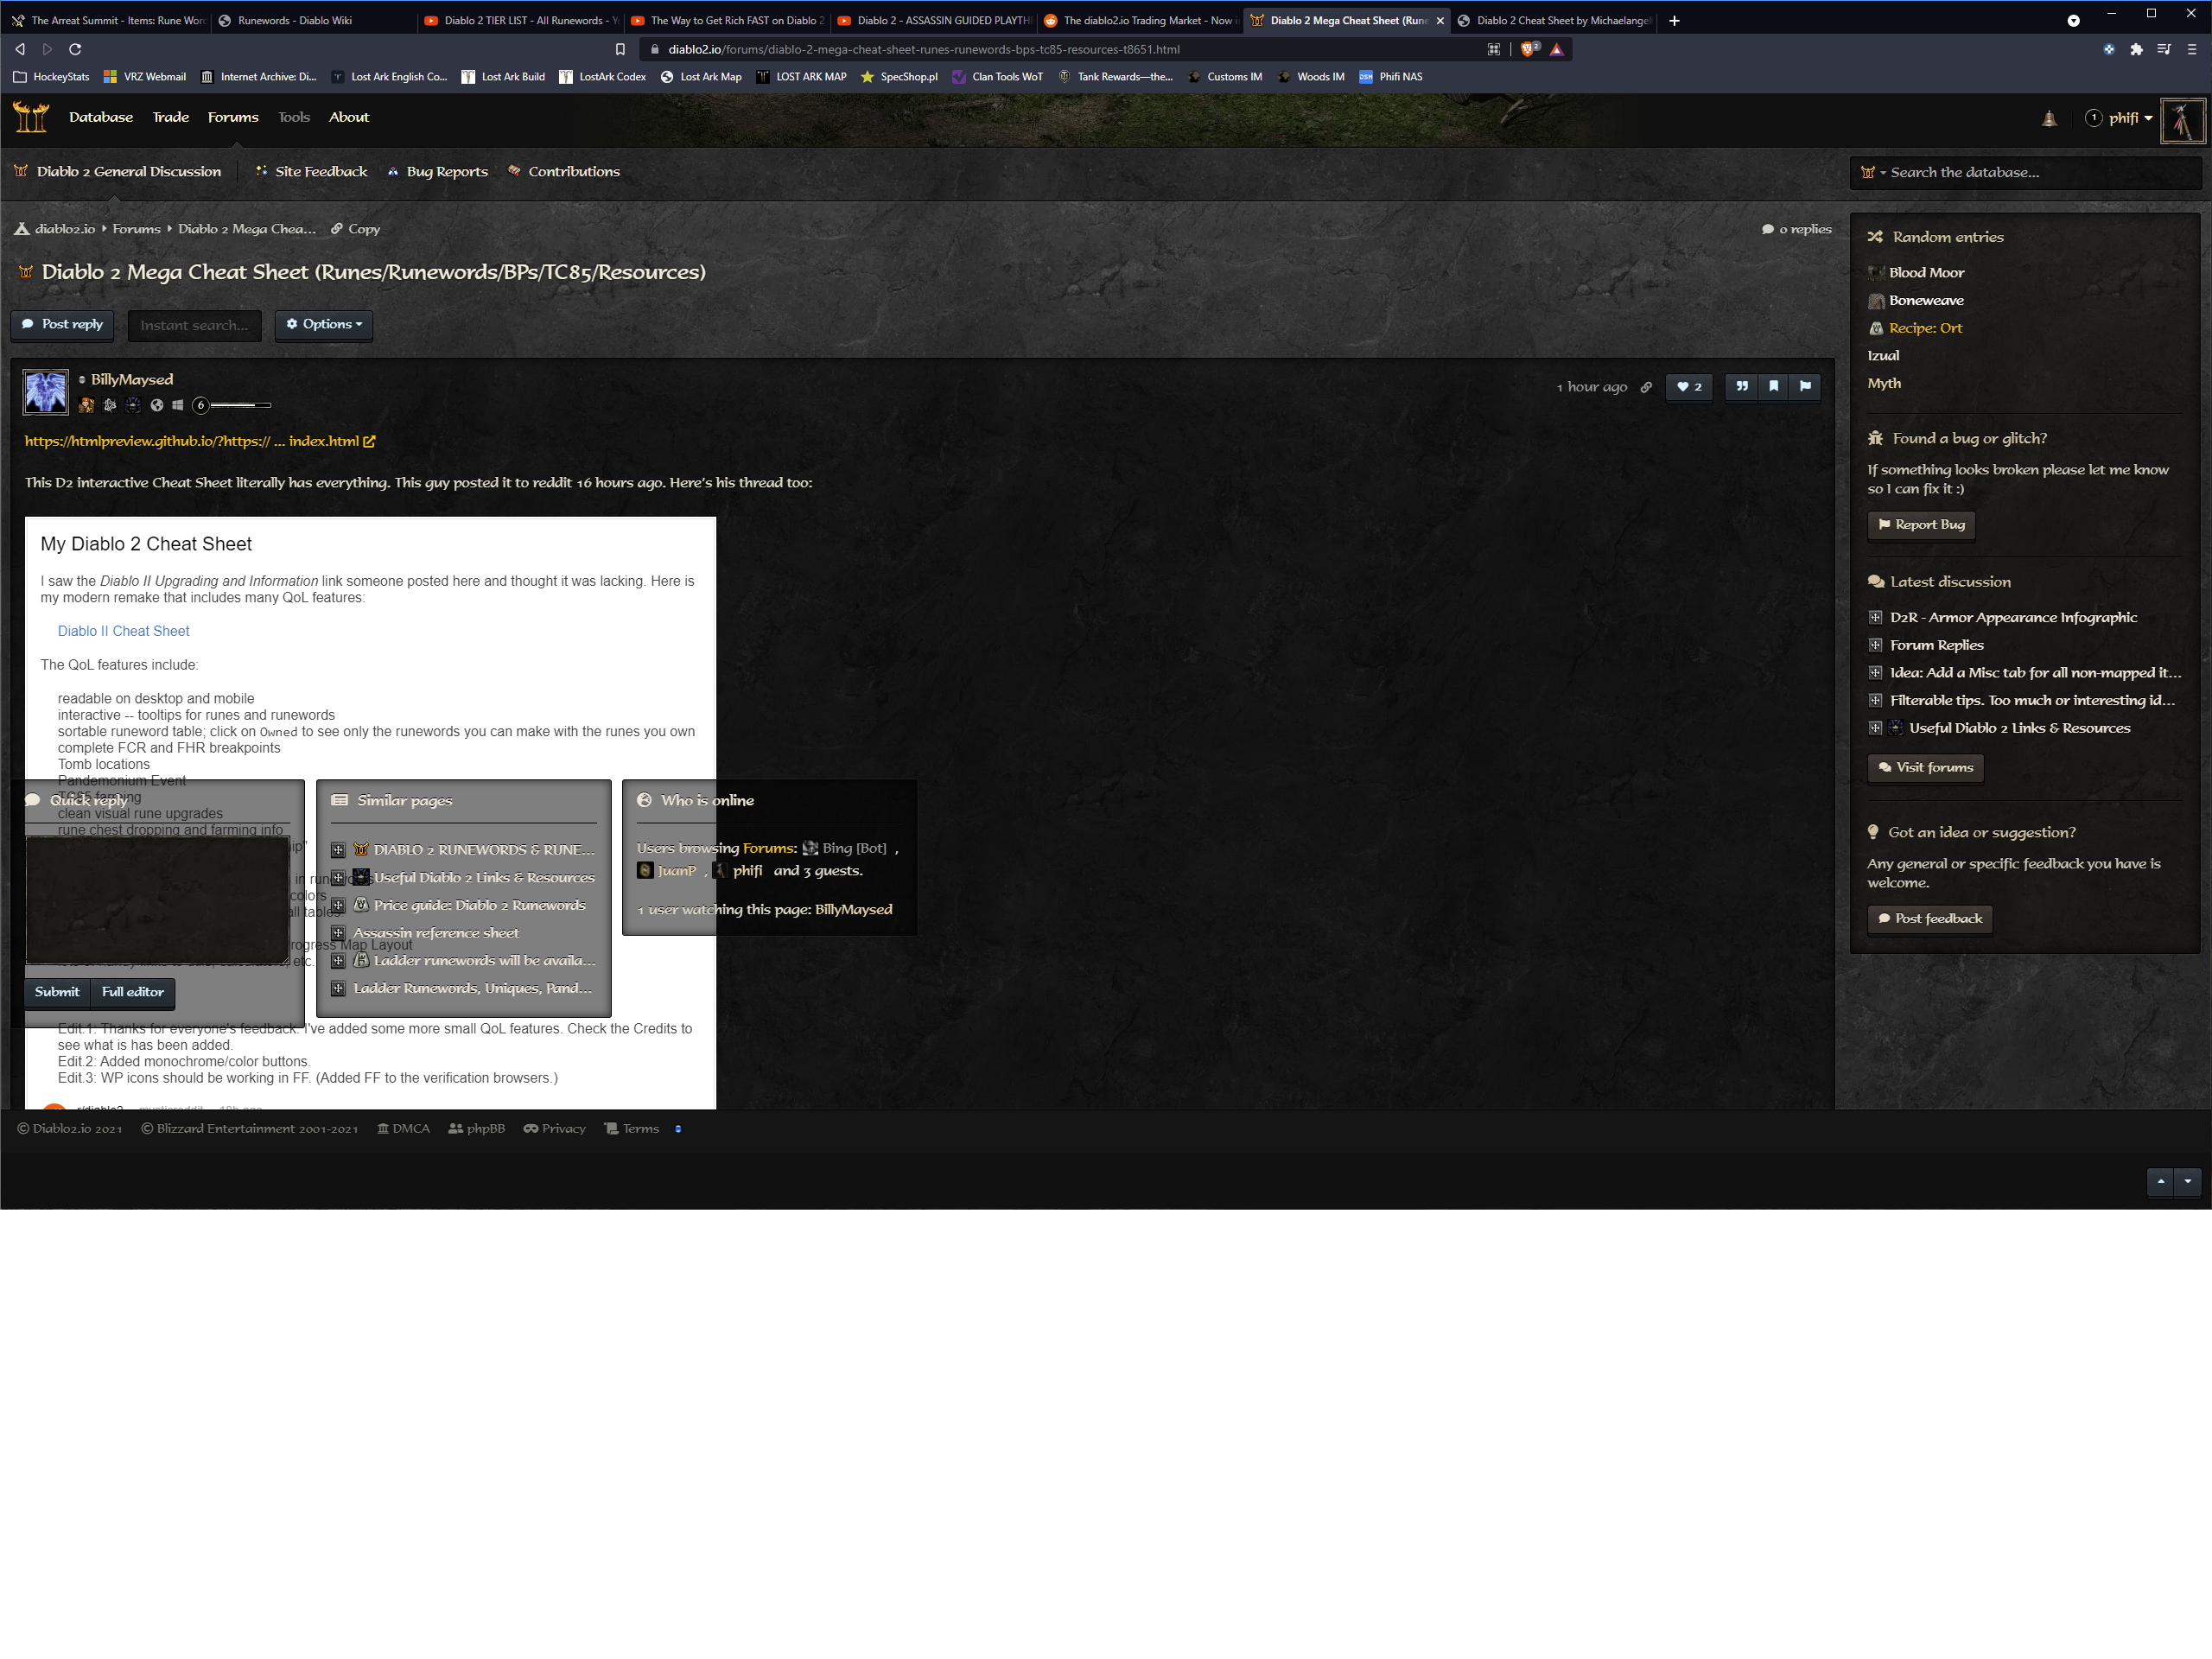Expand the Forum Replies preview plus icon
This screenshot has width=2212, height=1659.
[1875, 645]
